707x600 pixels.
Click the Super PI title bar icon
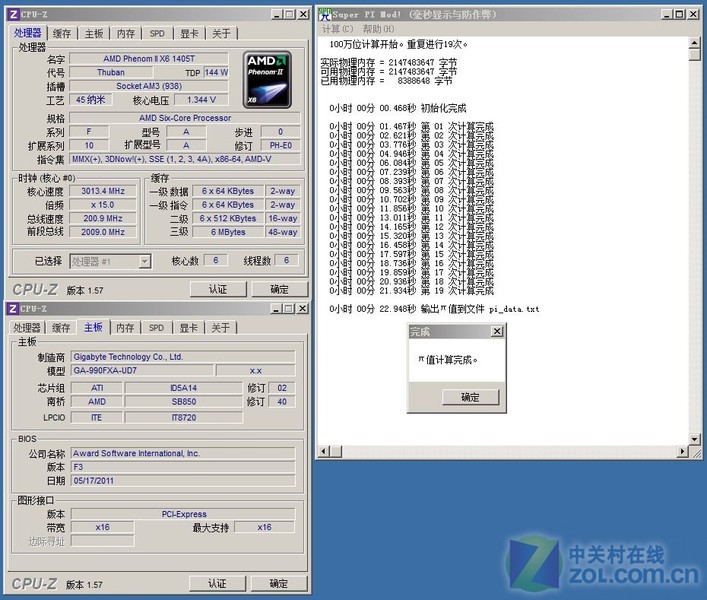(x=324, y=14)
